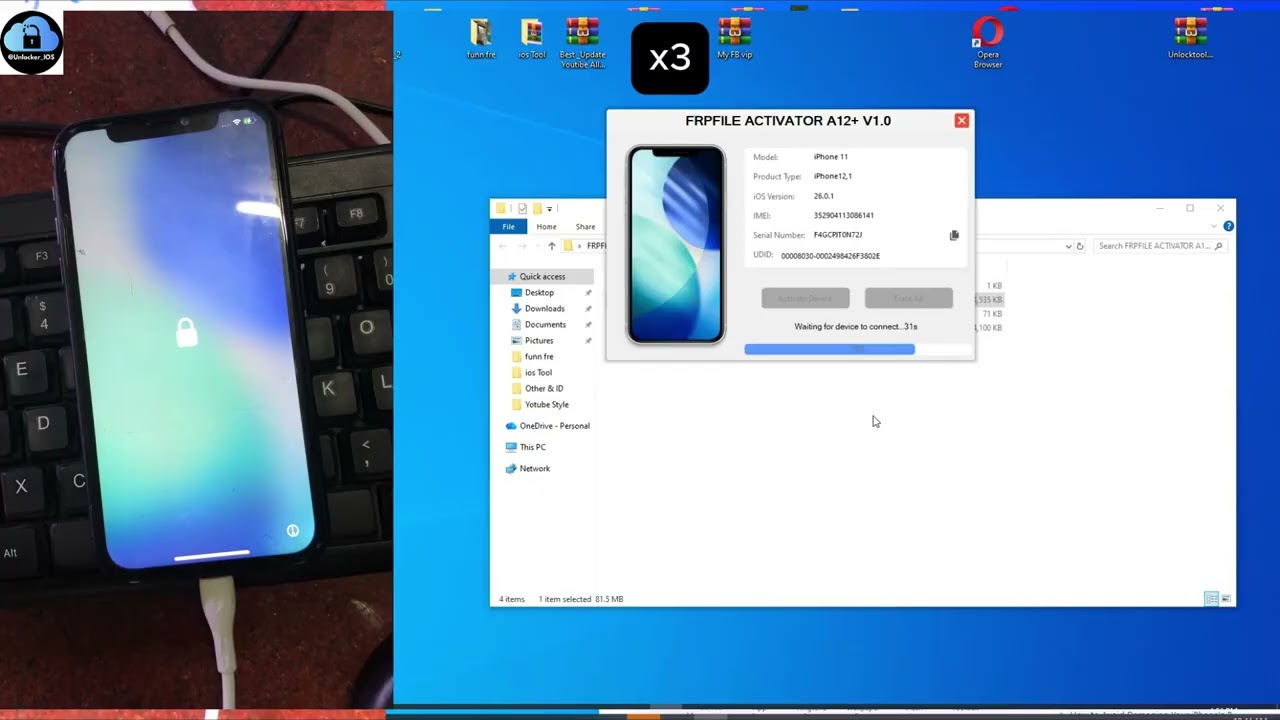Refresh the File Explorer folder view
This screenshot has width=1280, height=720.
tap(1080, 246)
